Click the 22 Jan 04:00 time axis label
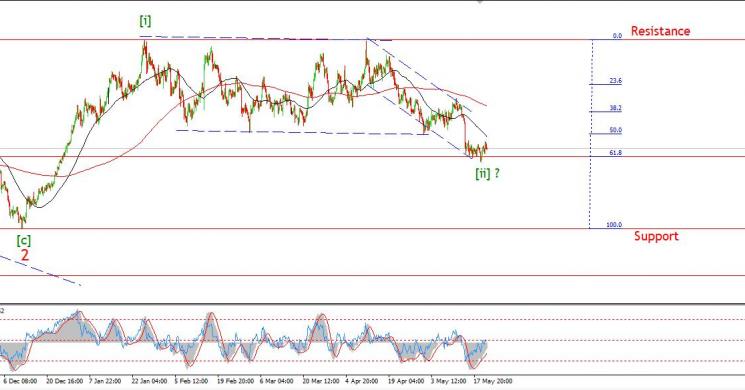 pos(149,381)
